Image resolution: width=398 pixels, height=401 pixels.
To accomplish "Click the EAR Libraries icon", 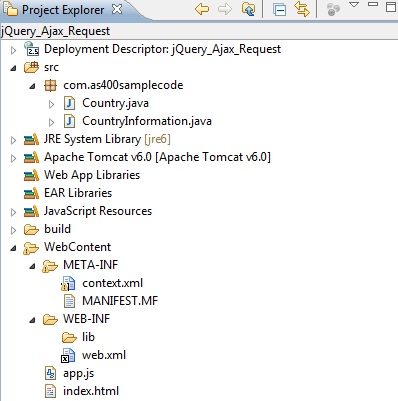I will pyautogui.click(x=31, y=194).
